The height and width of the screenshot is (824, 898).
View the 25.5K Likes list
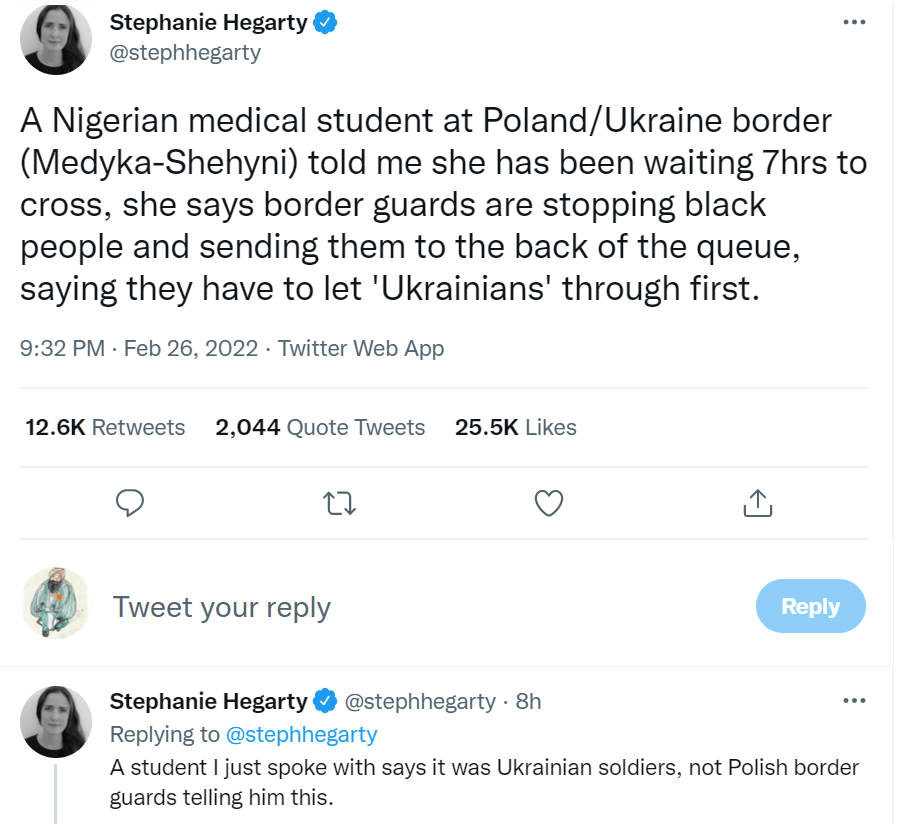[x=516, y=427]
